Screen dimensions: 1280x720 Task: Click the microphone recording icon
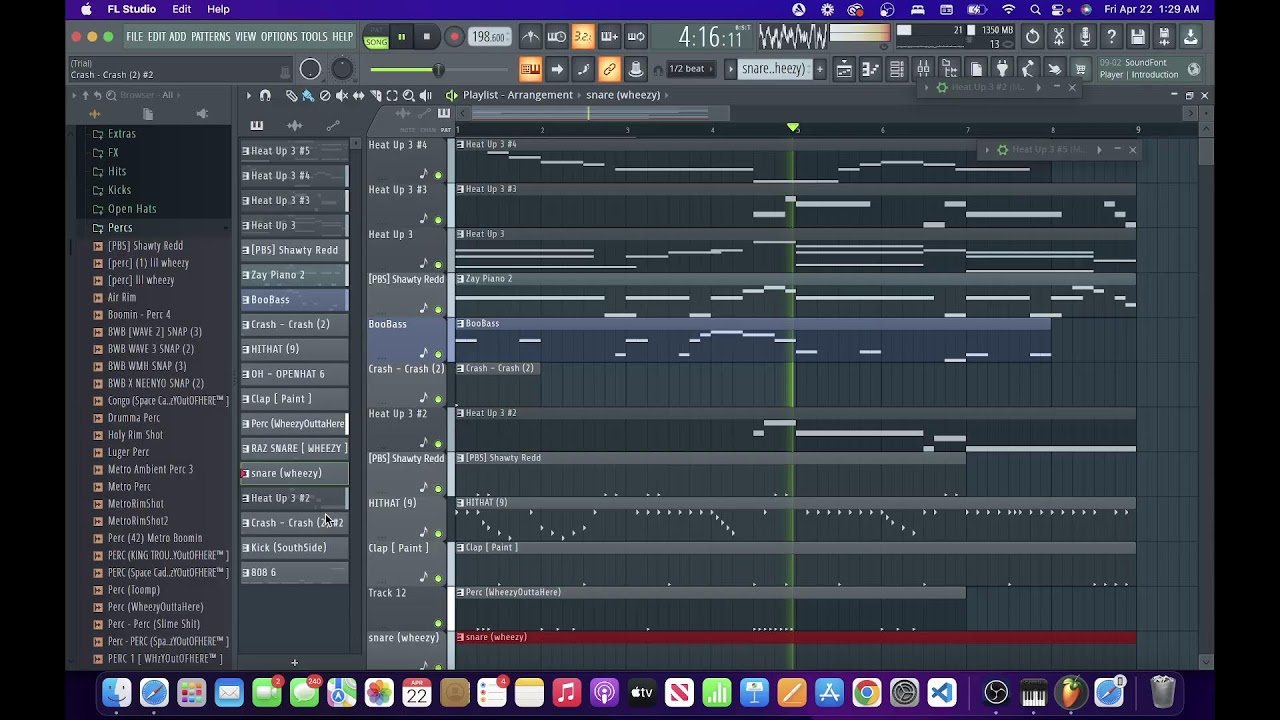click(x=1085, y=37)
